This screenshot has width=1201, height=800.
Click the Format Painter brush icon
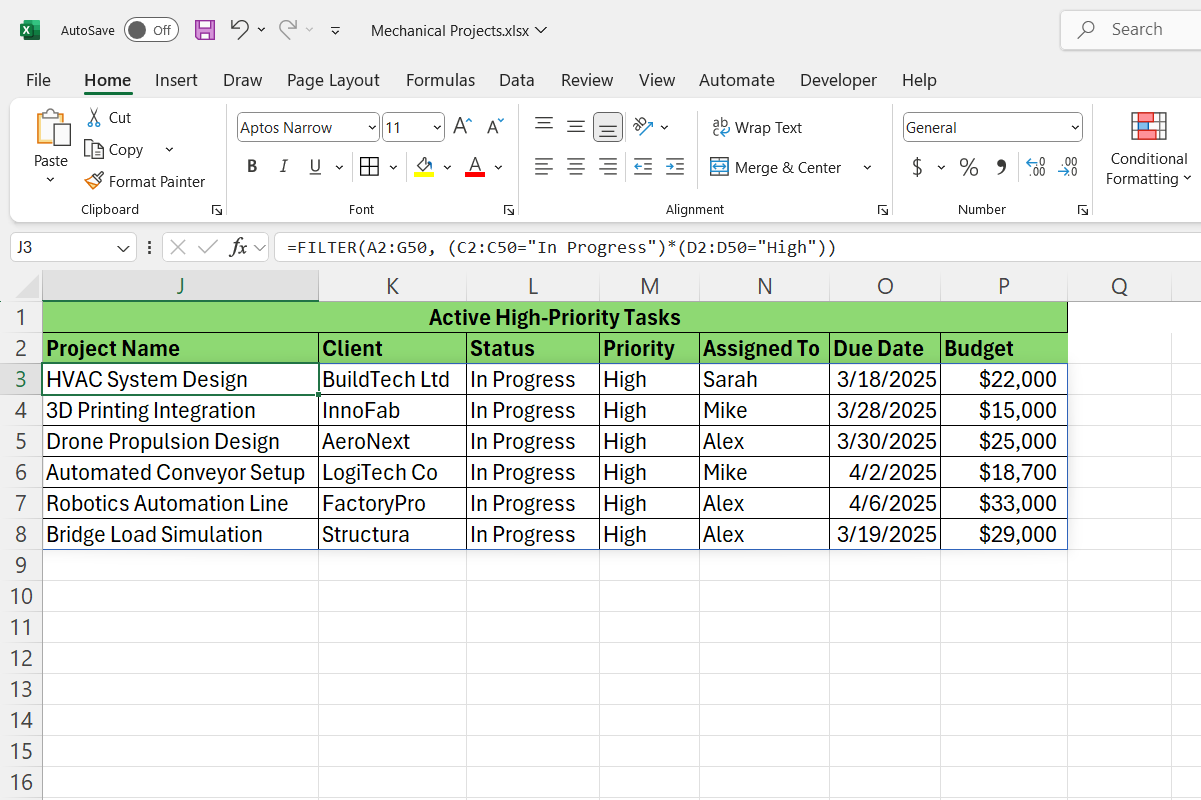tap(94, 181)
